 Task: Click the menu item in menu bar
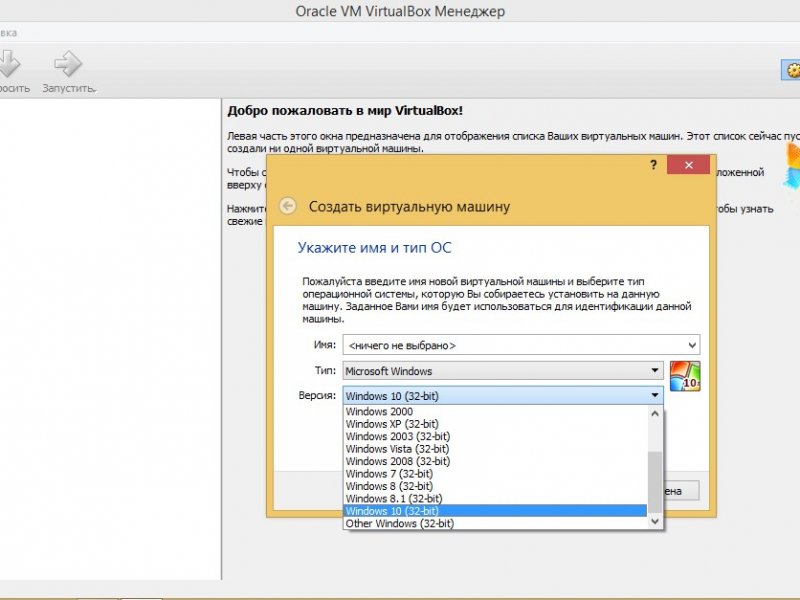click(8, 33)
